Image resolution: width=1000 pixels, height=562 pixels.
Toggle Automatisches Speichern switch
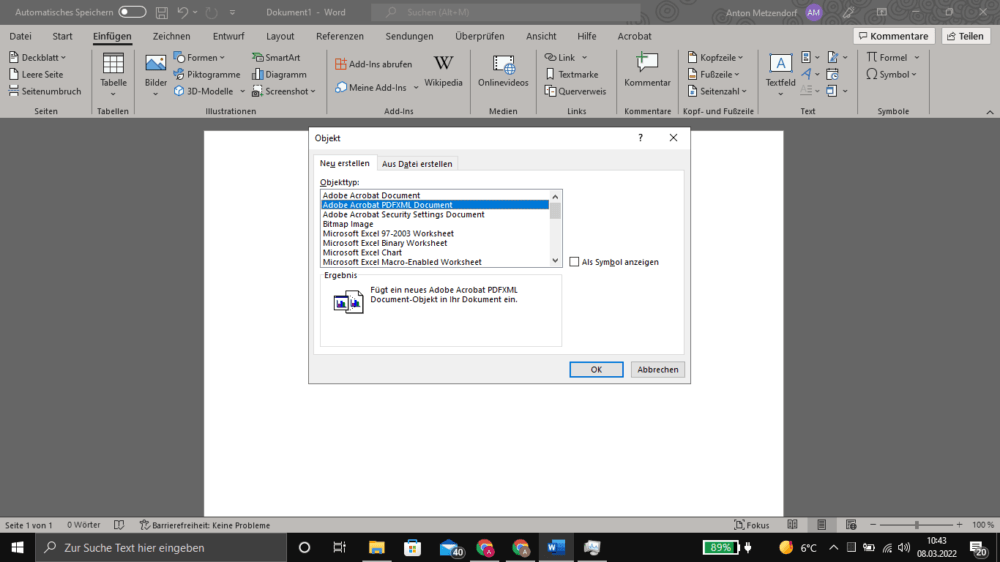coord(132,12)
